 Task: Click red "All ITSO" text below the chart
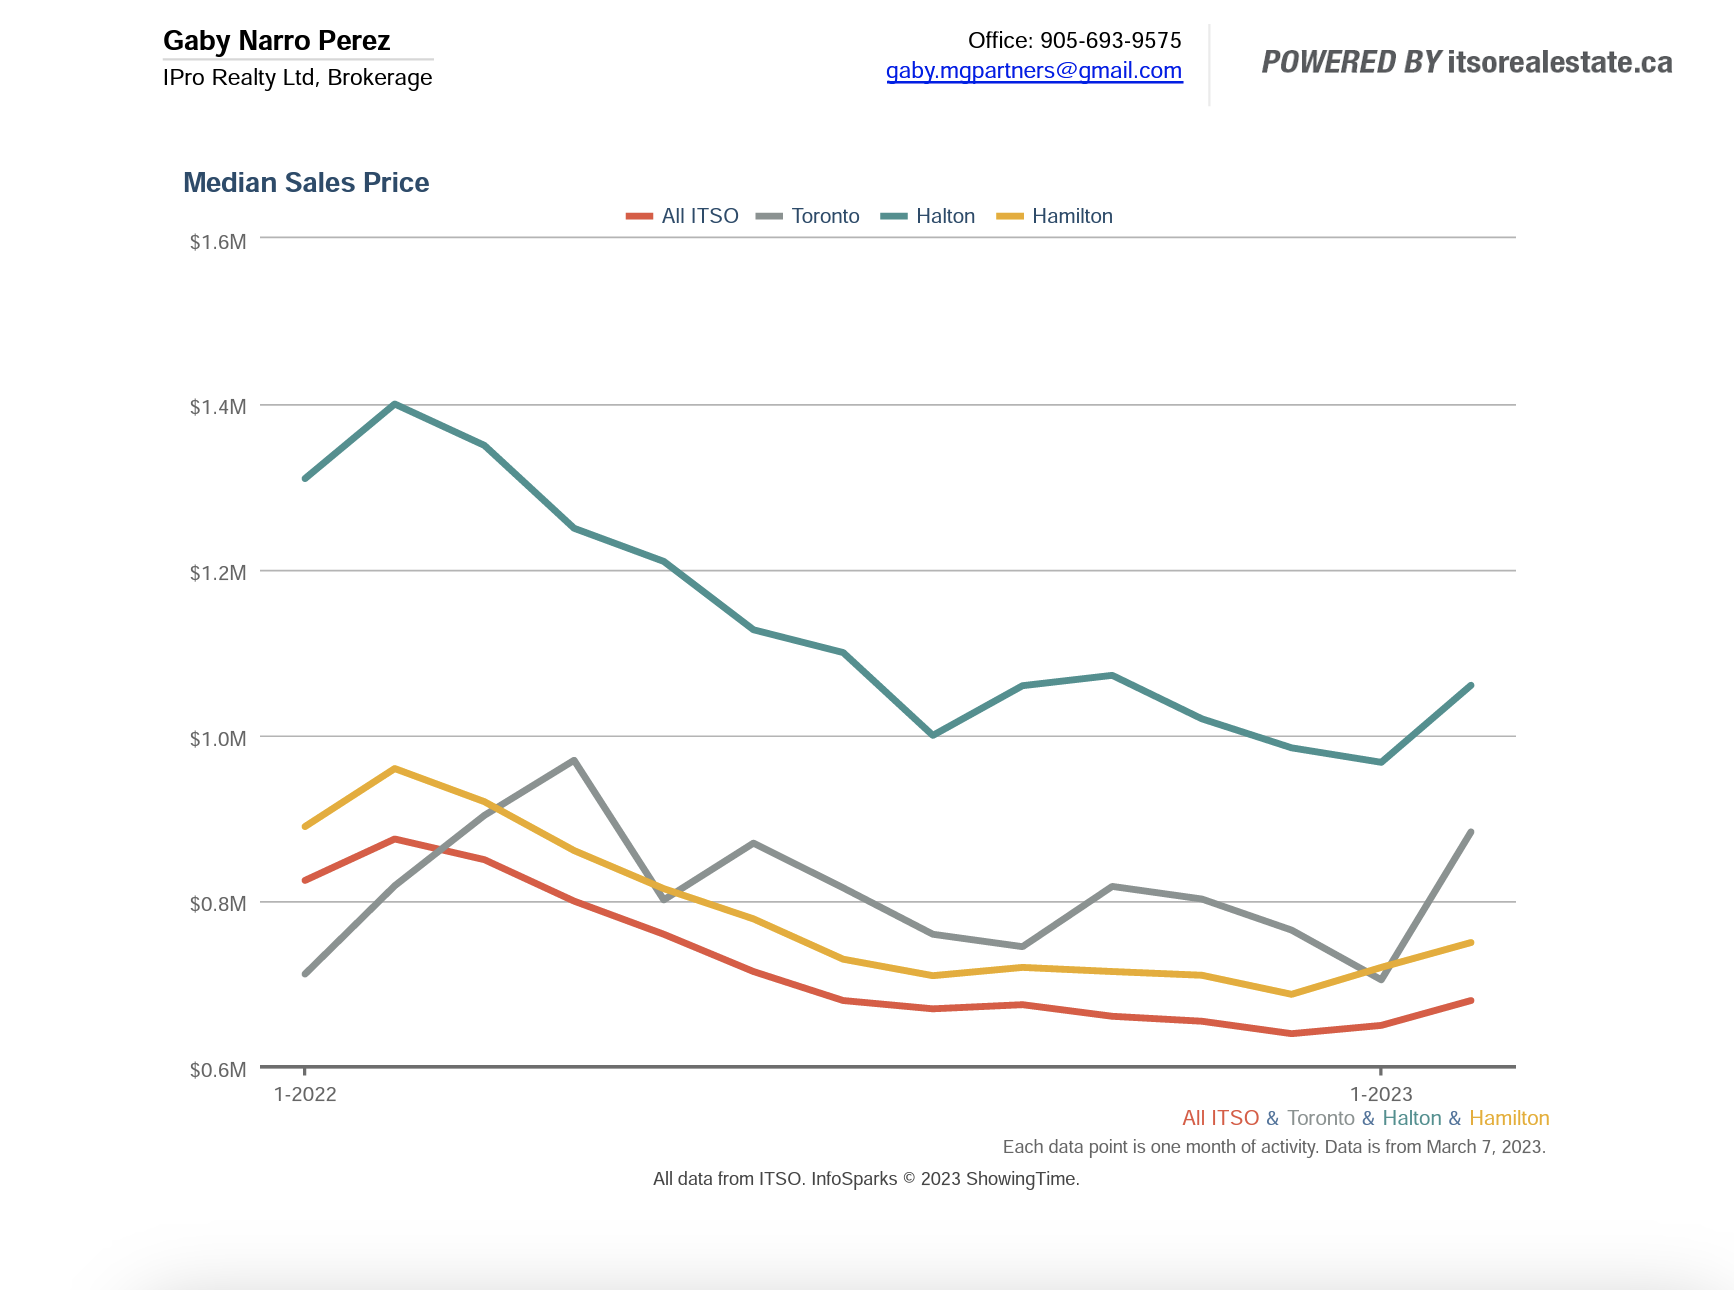click(1220, 1118)
